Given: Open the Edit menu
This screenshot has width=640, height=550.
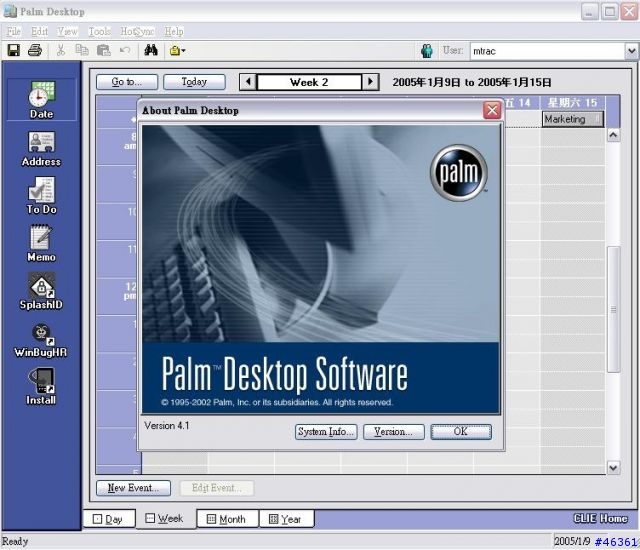Looking at the screenshot, I should (39, 31).
